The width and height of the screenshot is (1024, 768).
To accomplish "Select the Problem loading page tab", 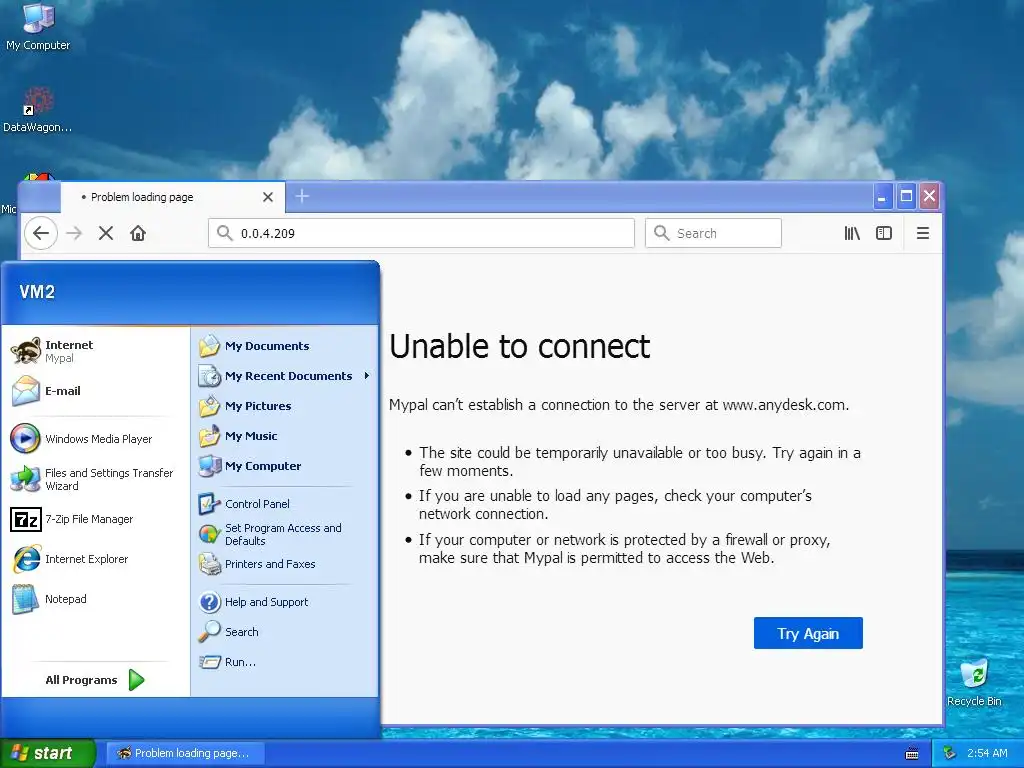I will 173,197.
